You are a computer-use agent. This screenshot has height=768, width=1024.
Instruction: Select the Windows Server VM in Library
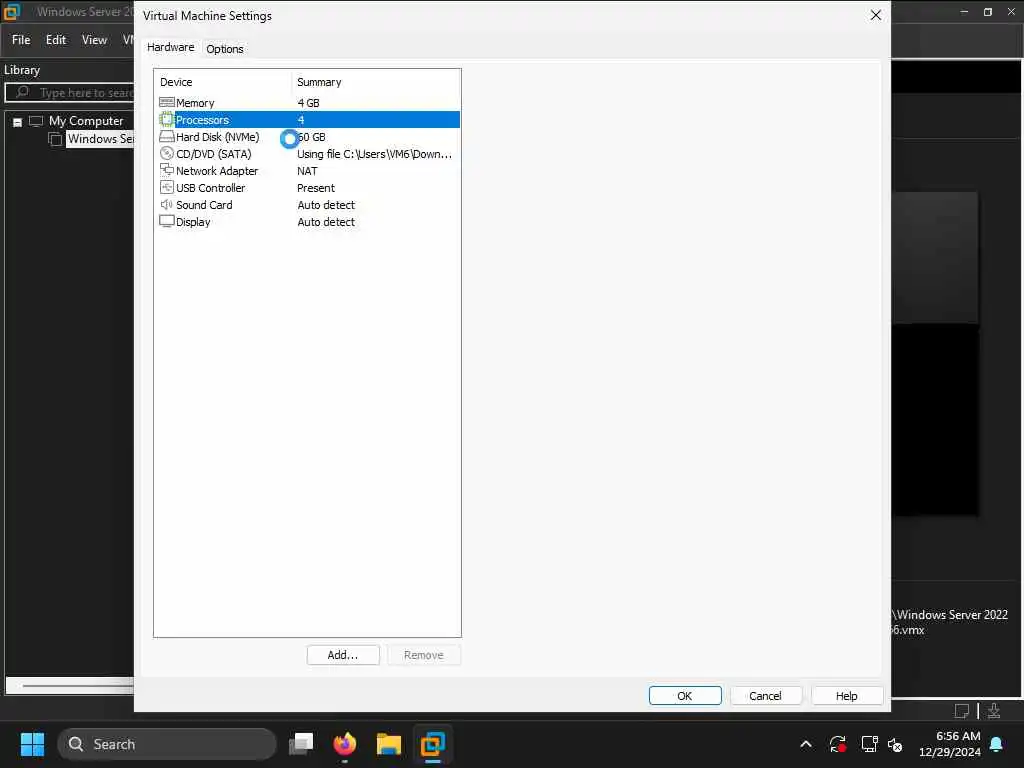100,138
